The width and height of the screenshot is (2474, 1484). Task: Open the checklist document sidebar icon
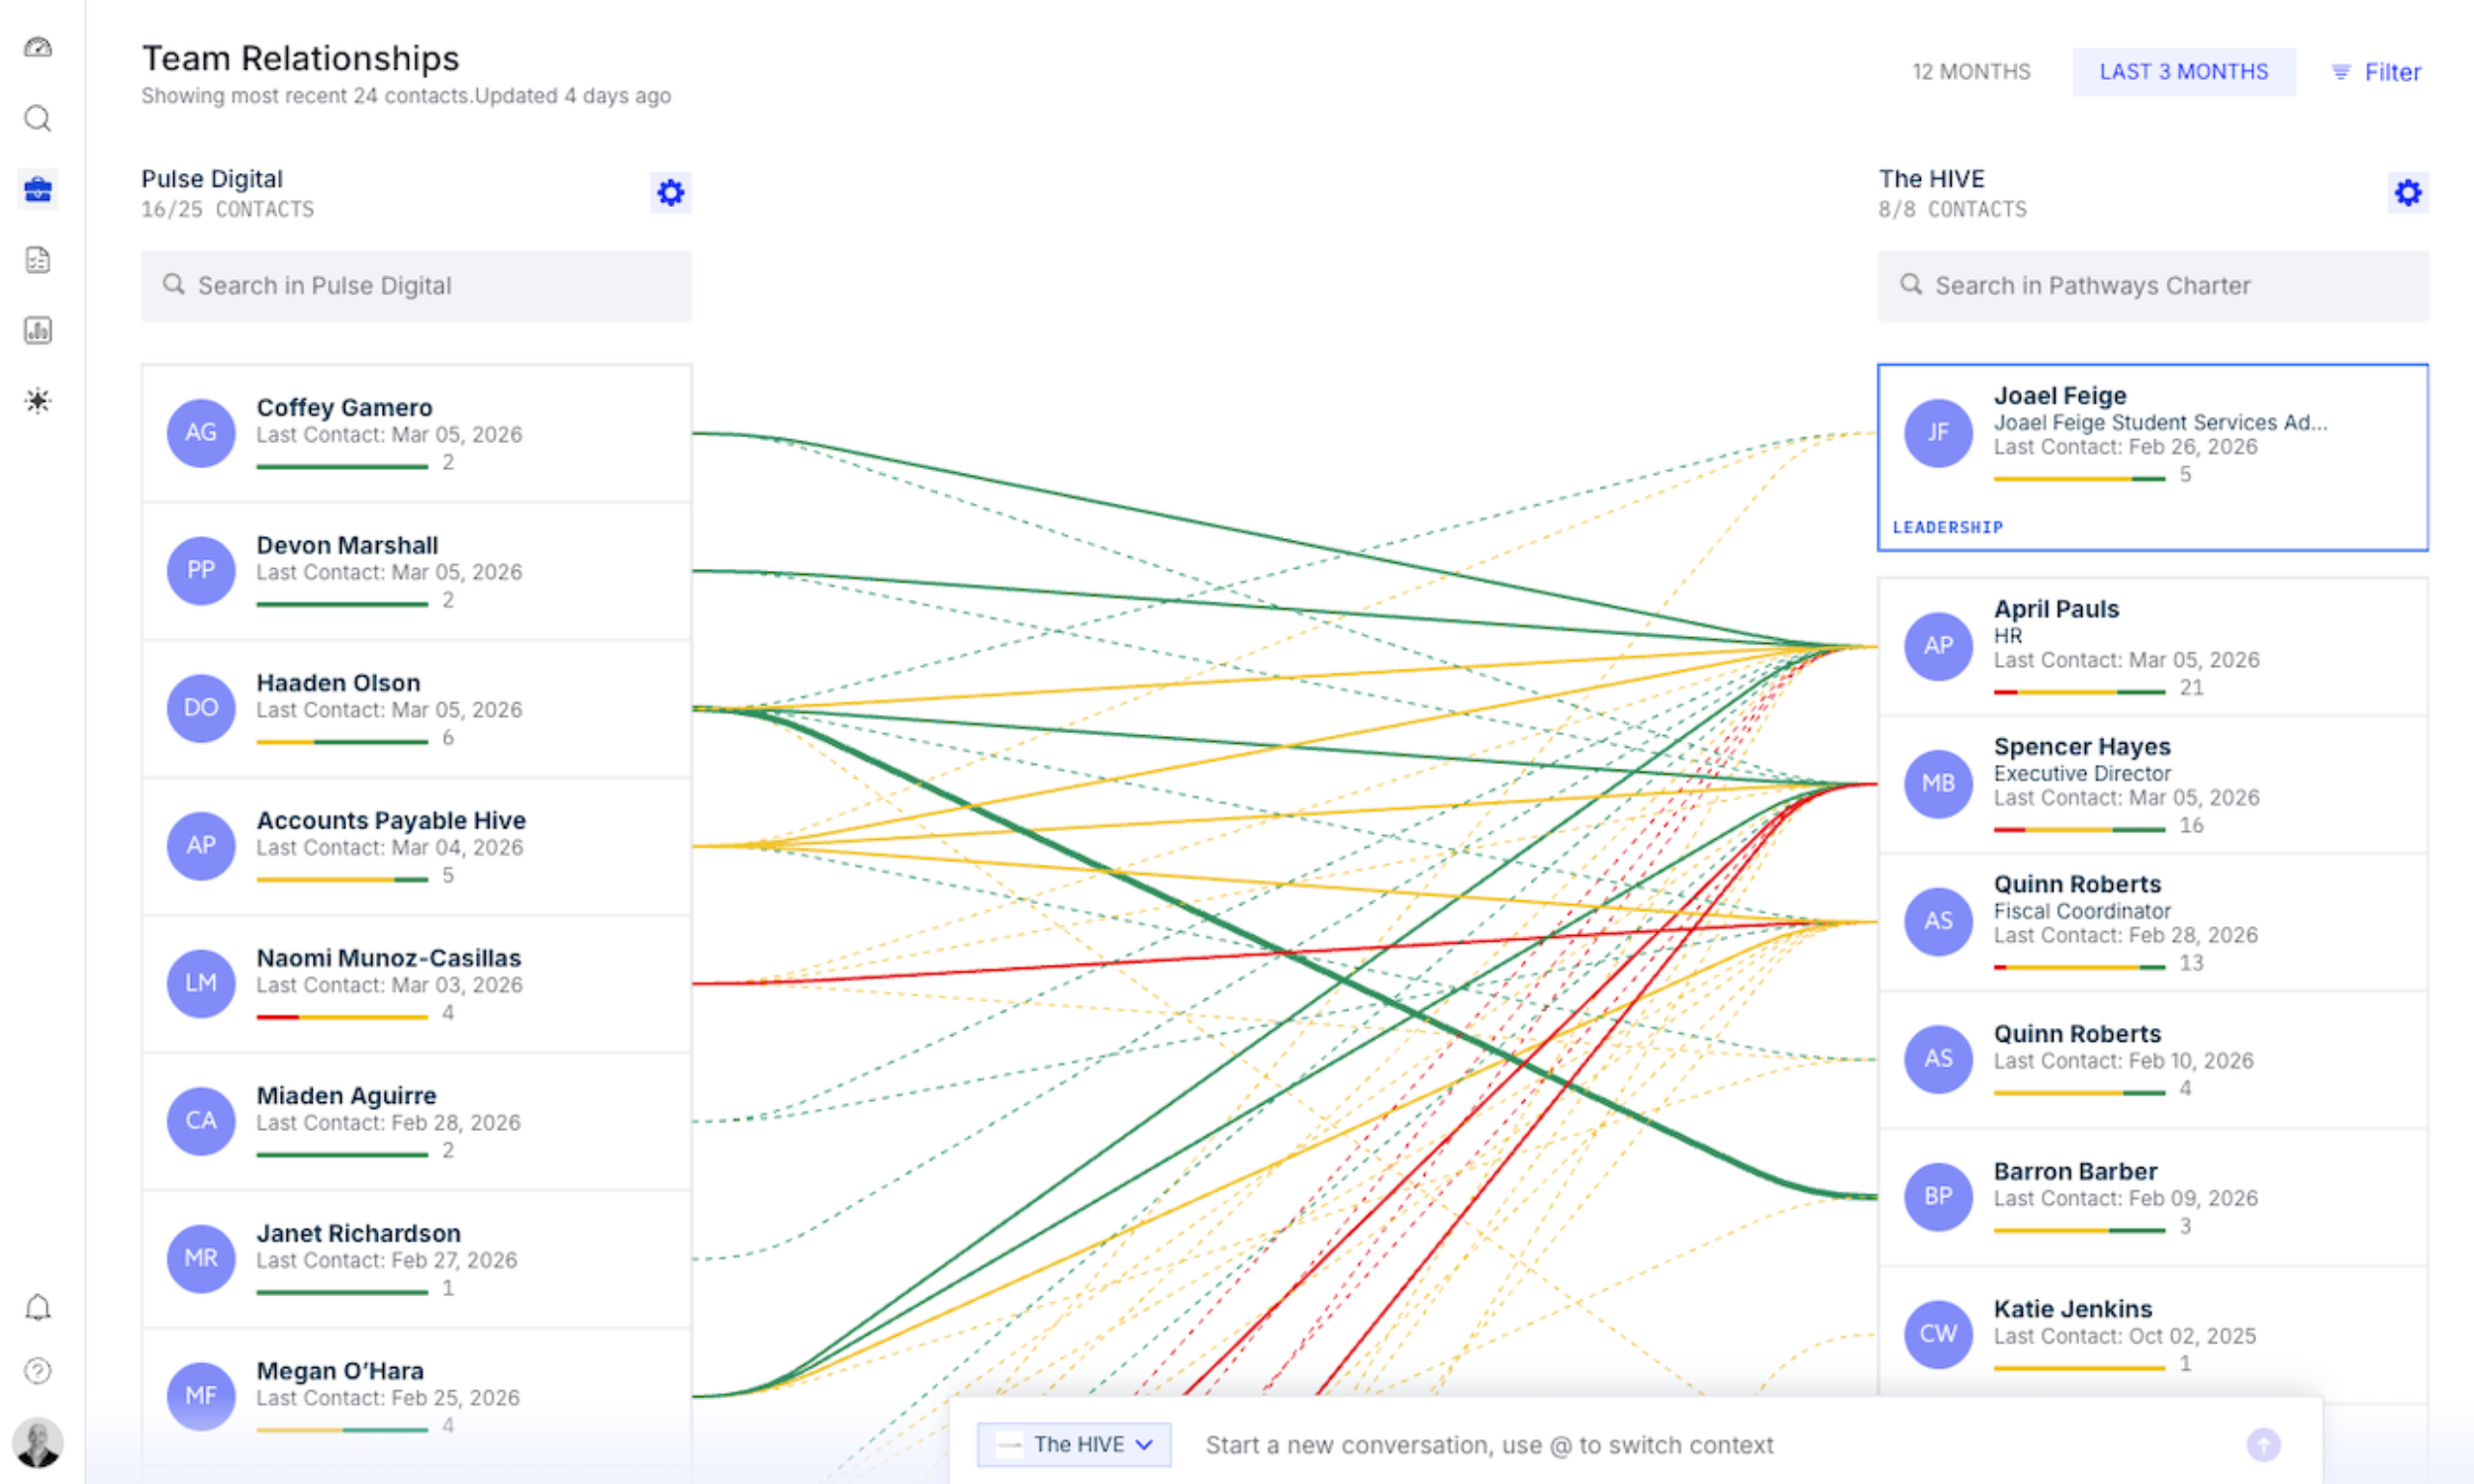(38, 260)
